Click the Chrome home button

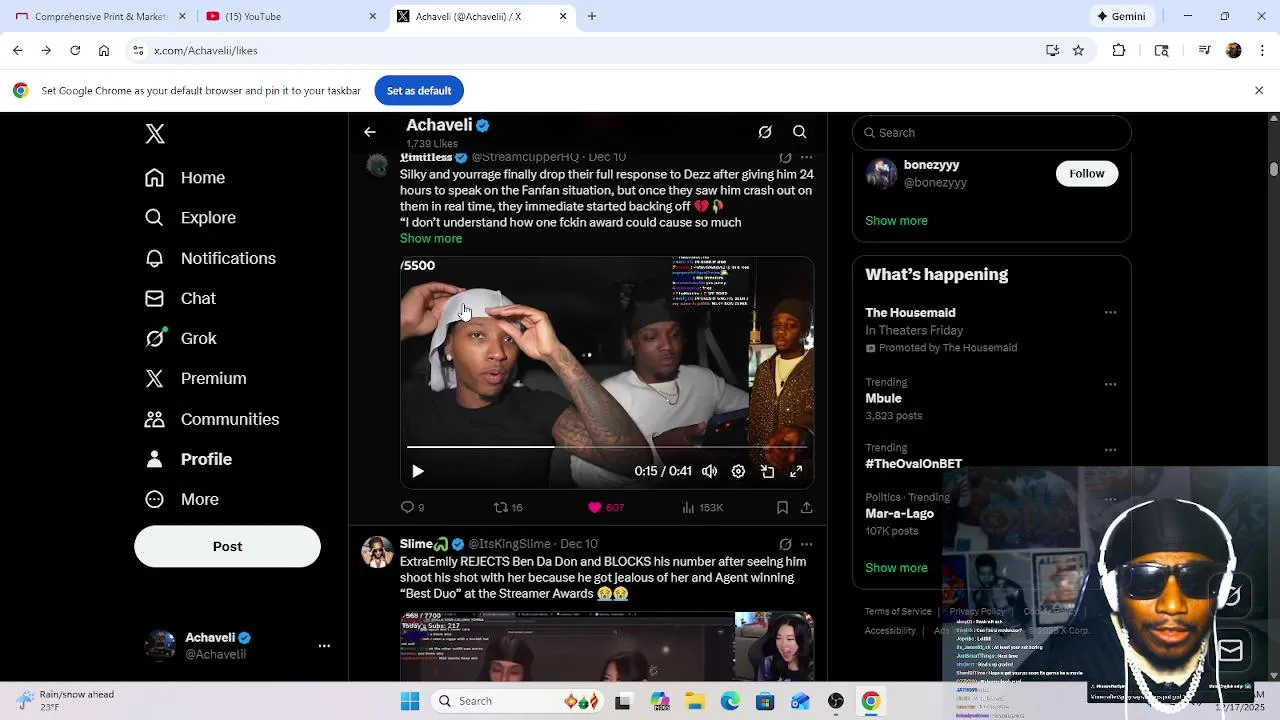click(x=103, y=50)
